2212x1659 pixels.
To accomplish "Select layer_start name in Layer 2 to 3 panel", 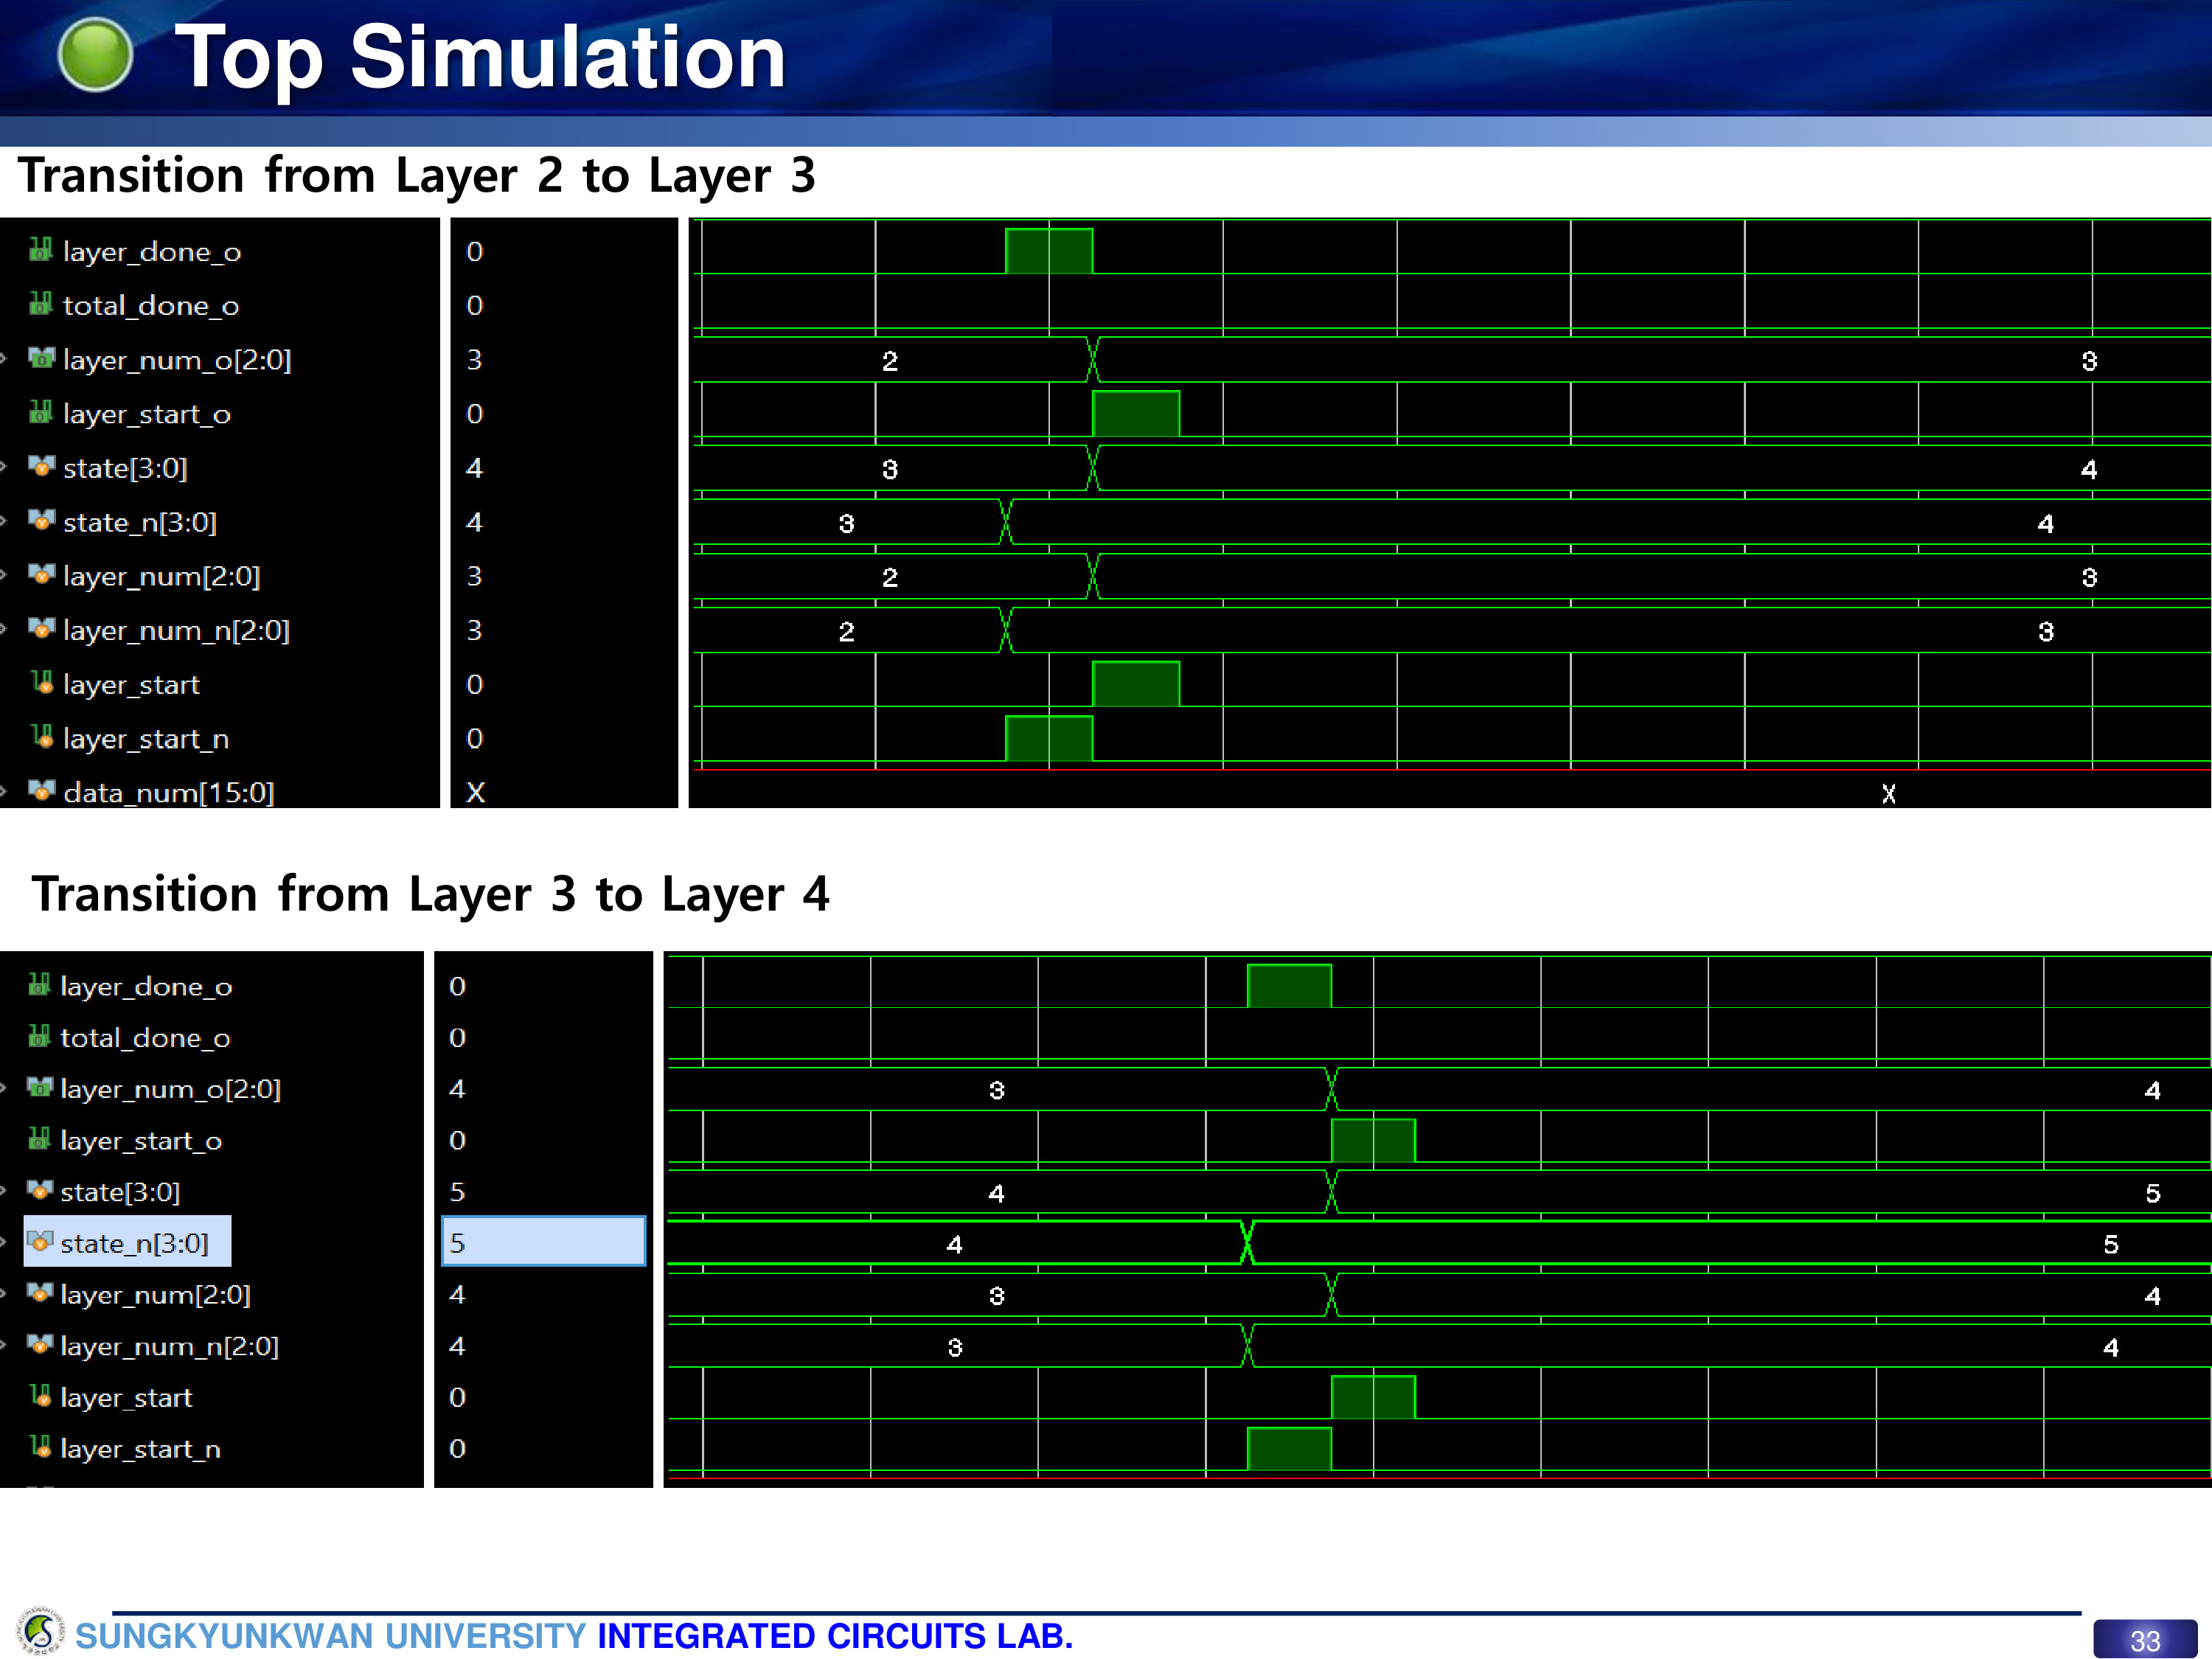I will point(131,685).
